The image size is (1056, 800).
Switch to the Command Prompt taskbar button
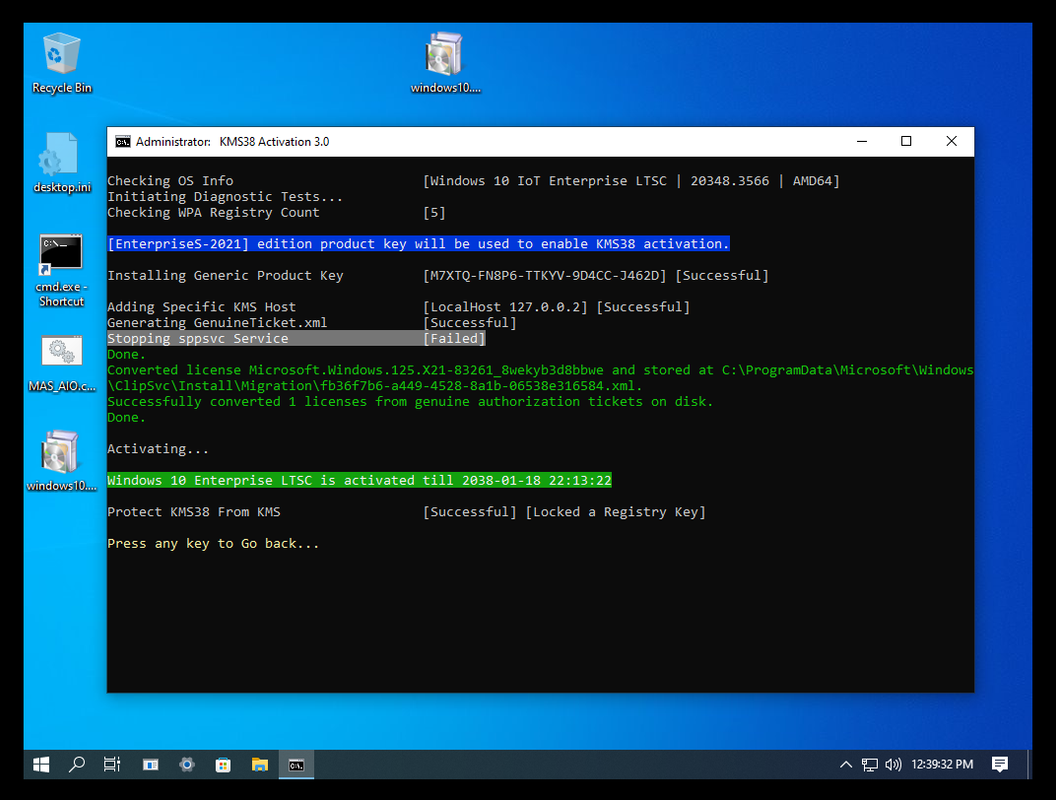click(296, 764)
